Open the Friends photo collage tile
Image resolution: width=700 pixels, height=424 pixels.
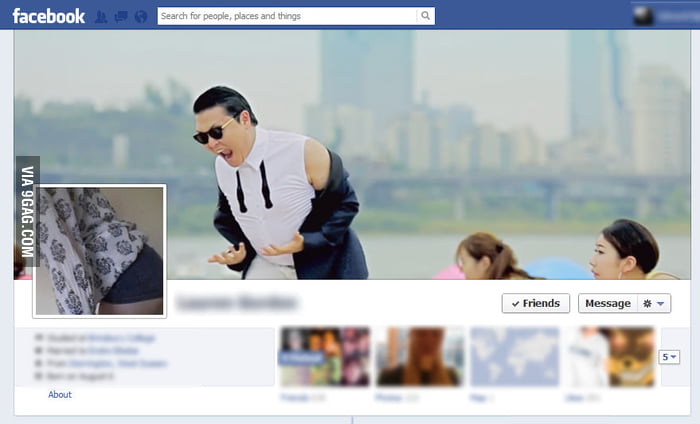(x=324, y=357)
